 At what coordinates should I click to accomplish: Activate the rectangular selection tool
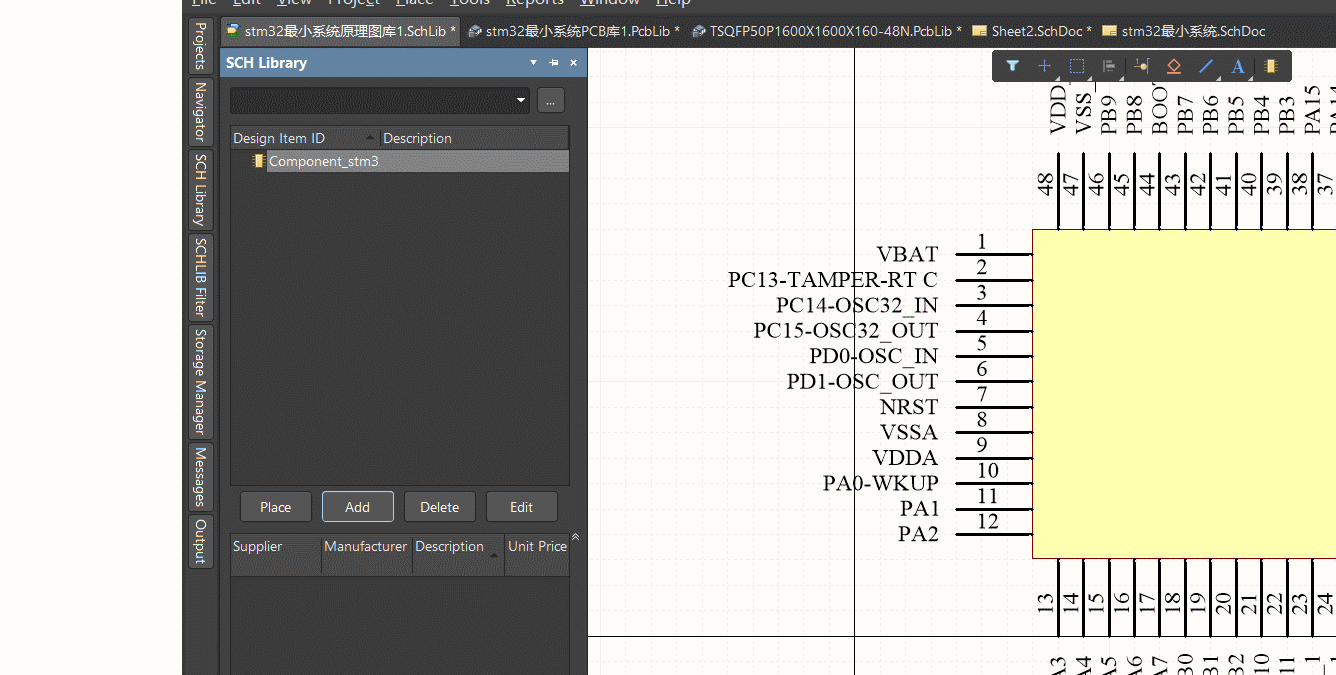[1076, 67]
